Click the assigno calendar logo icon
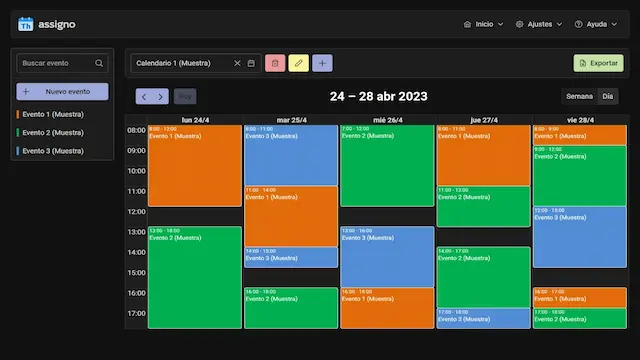 coord(25,24)
